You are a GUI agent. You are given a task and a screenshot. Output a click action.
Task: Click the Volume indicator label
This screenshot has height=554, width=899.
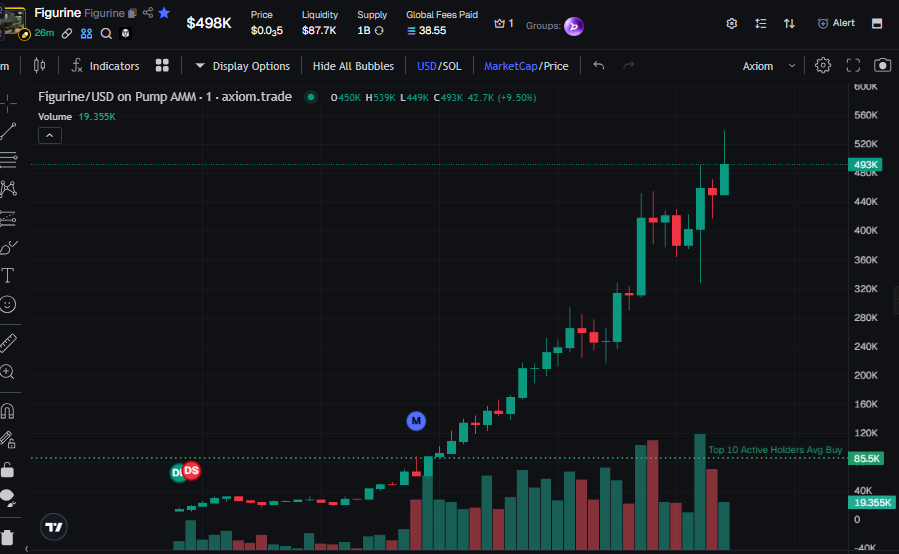[55, 116]
